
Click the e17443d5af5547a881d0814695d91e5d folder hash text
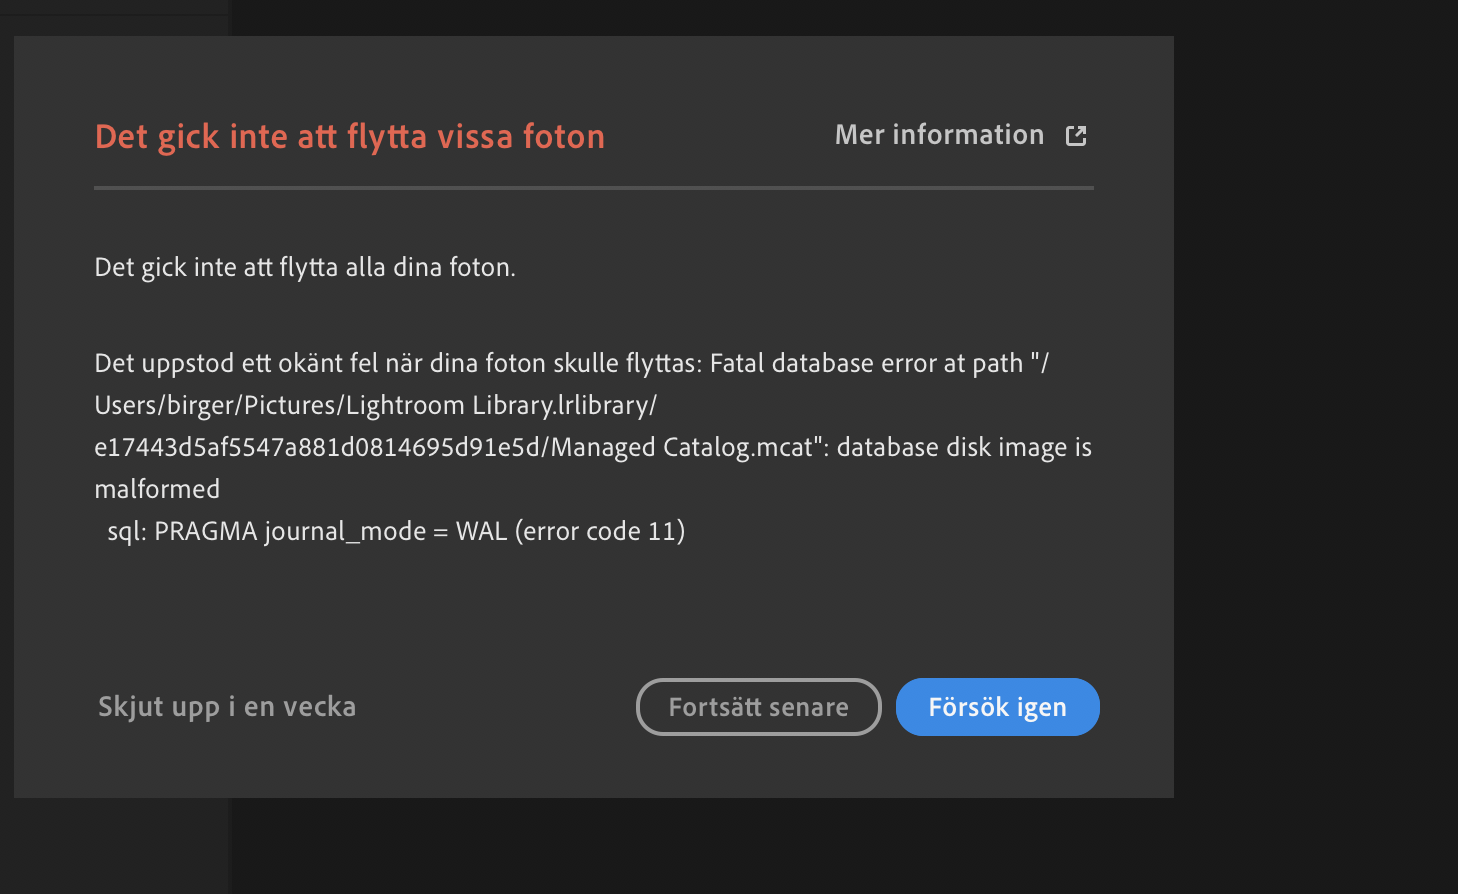point(316,447)
